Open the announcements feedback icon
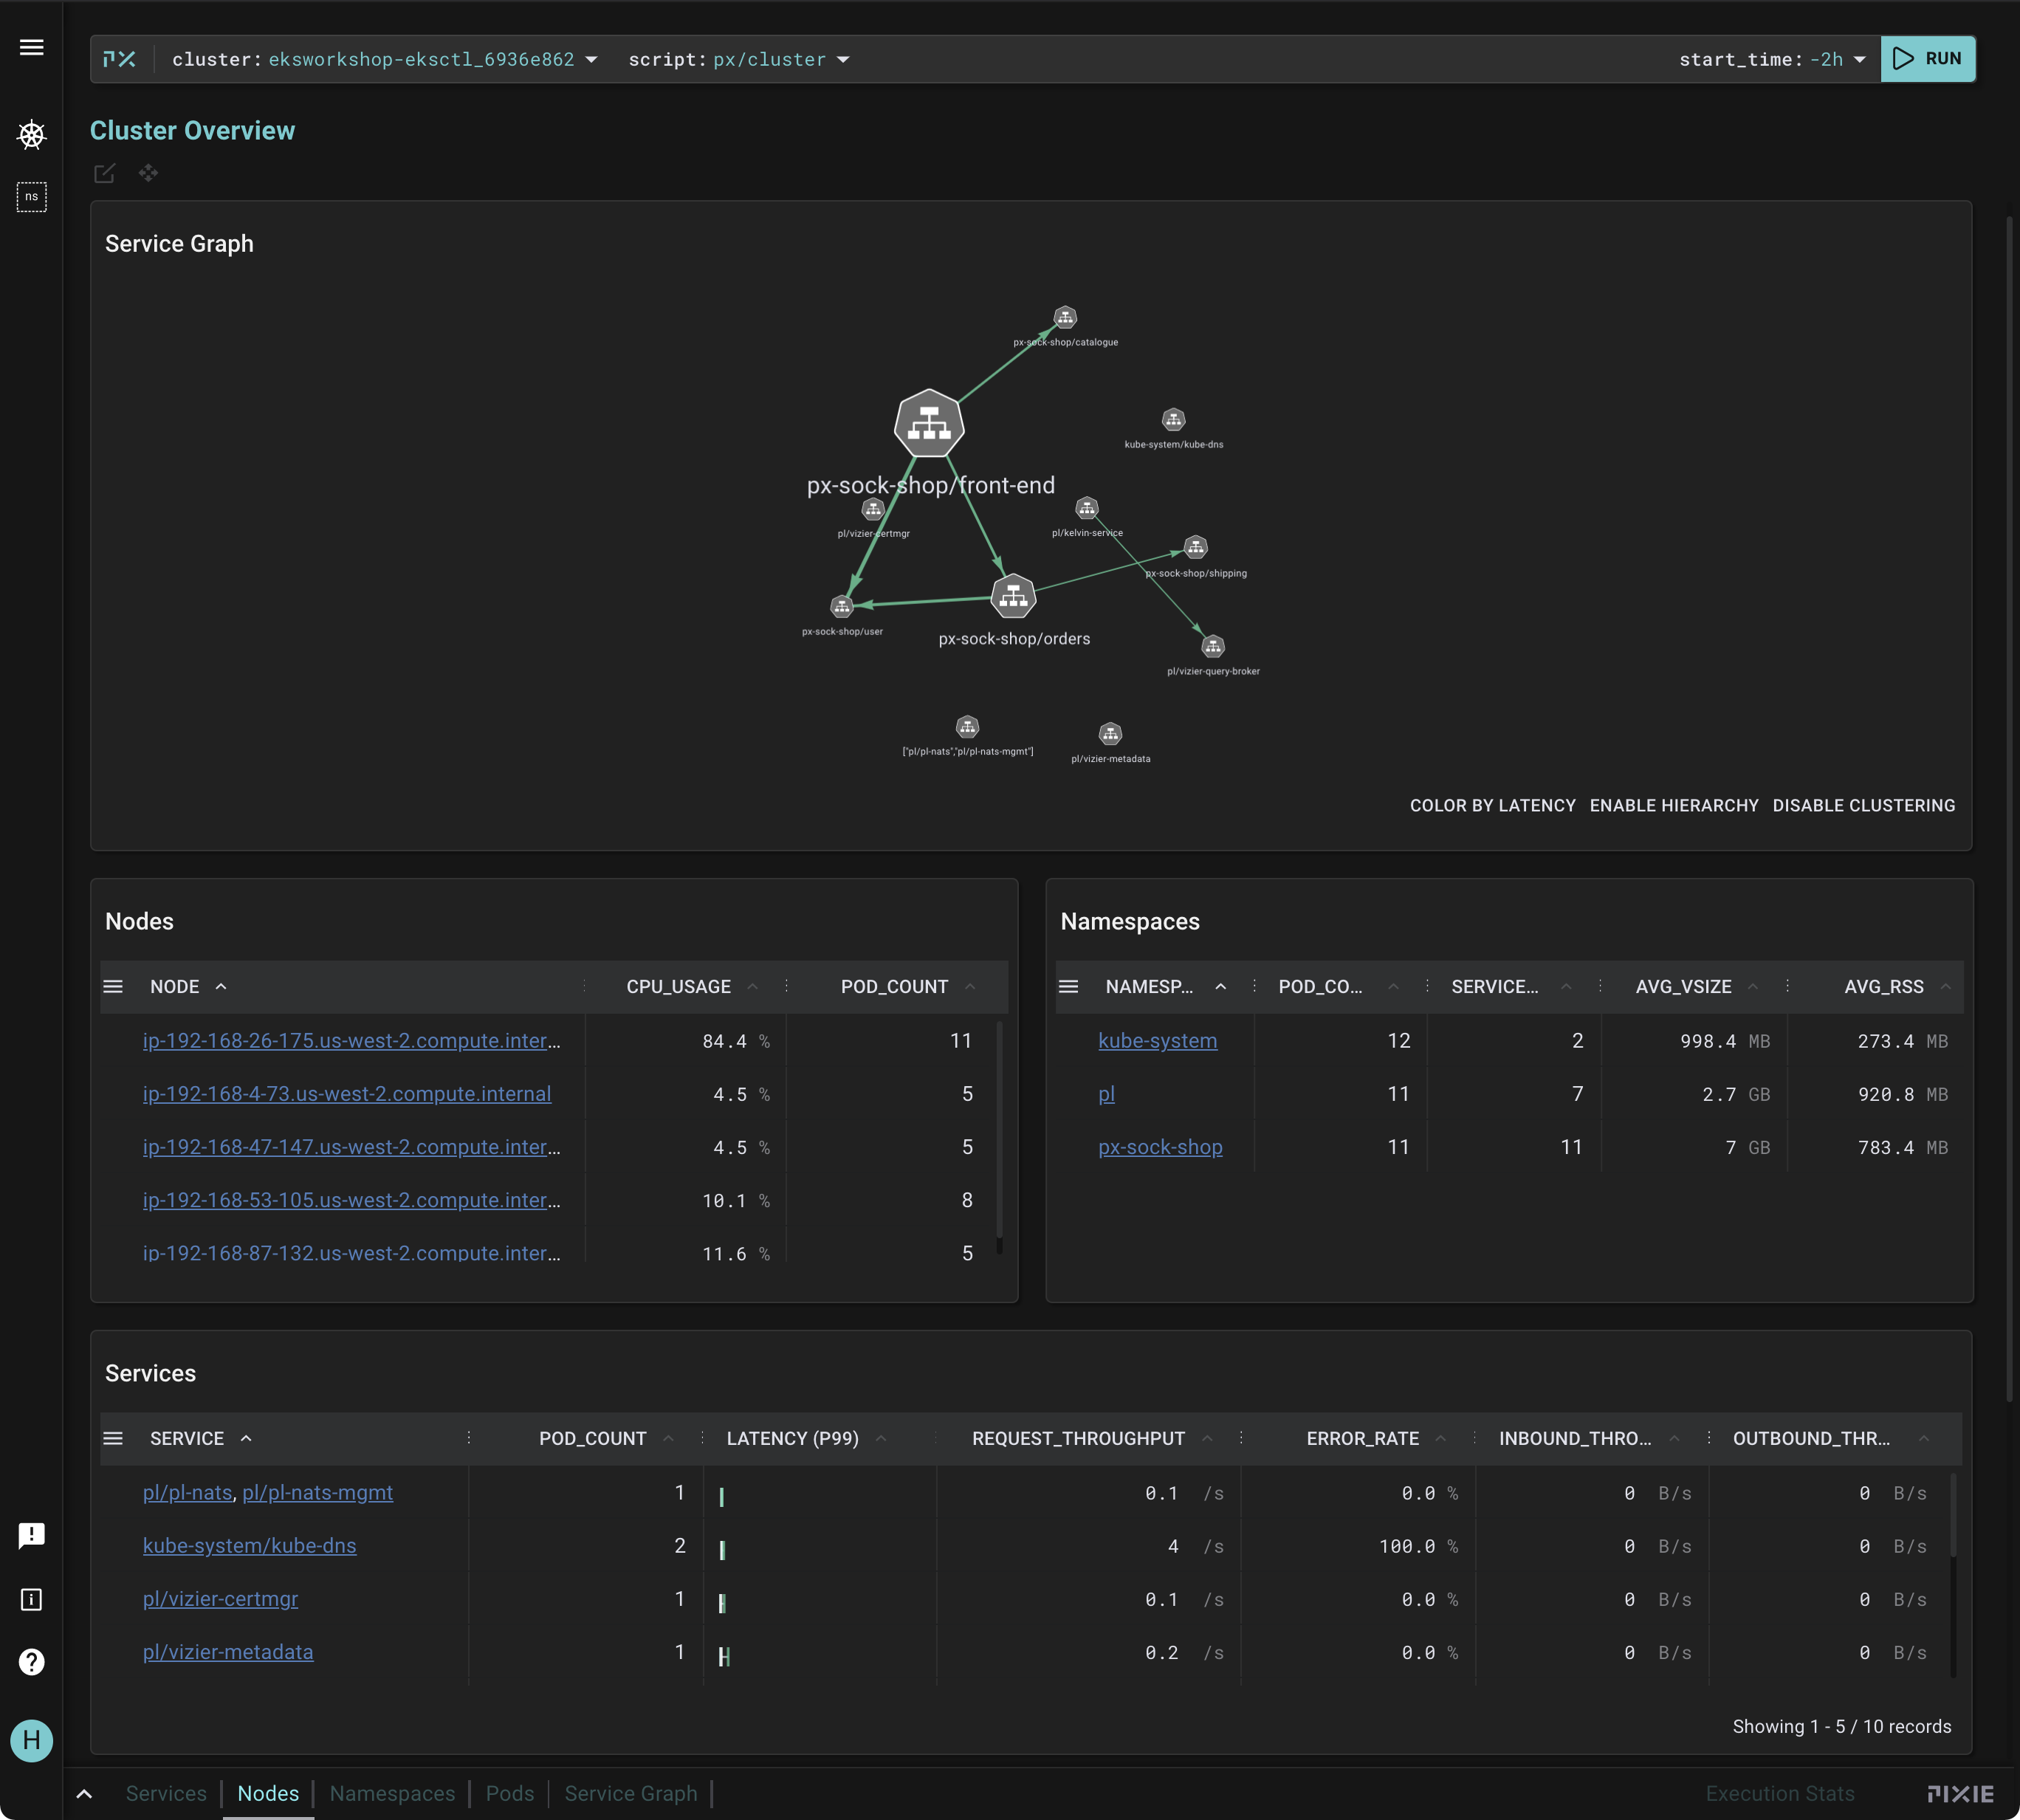The width and height of the screenshot is (2020, 1820). pos(32,1535)
